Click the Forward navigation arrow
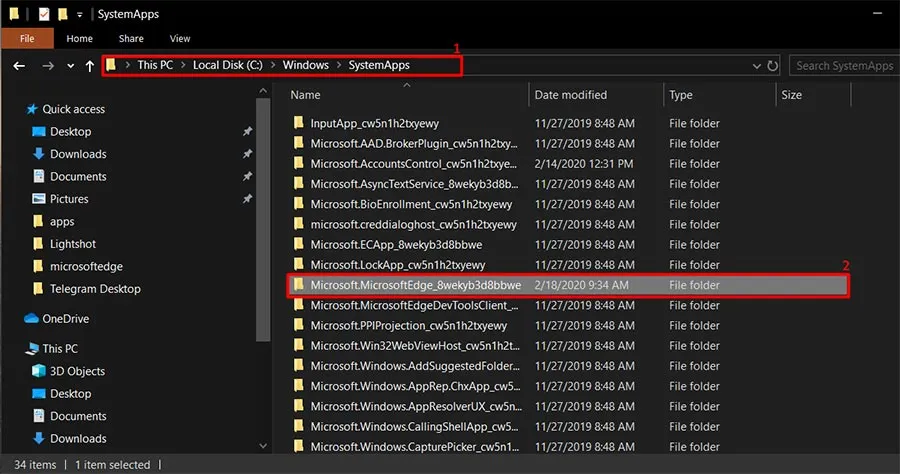The image size is (900, 474). (48, 66)
